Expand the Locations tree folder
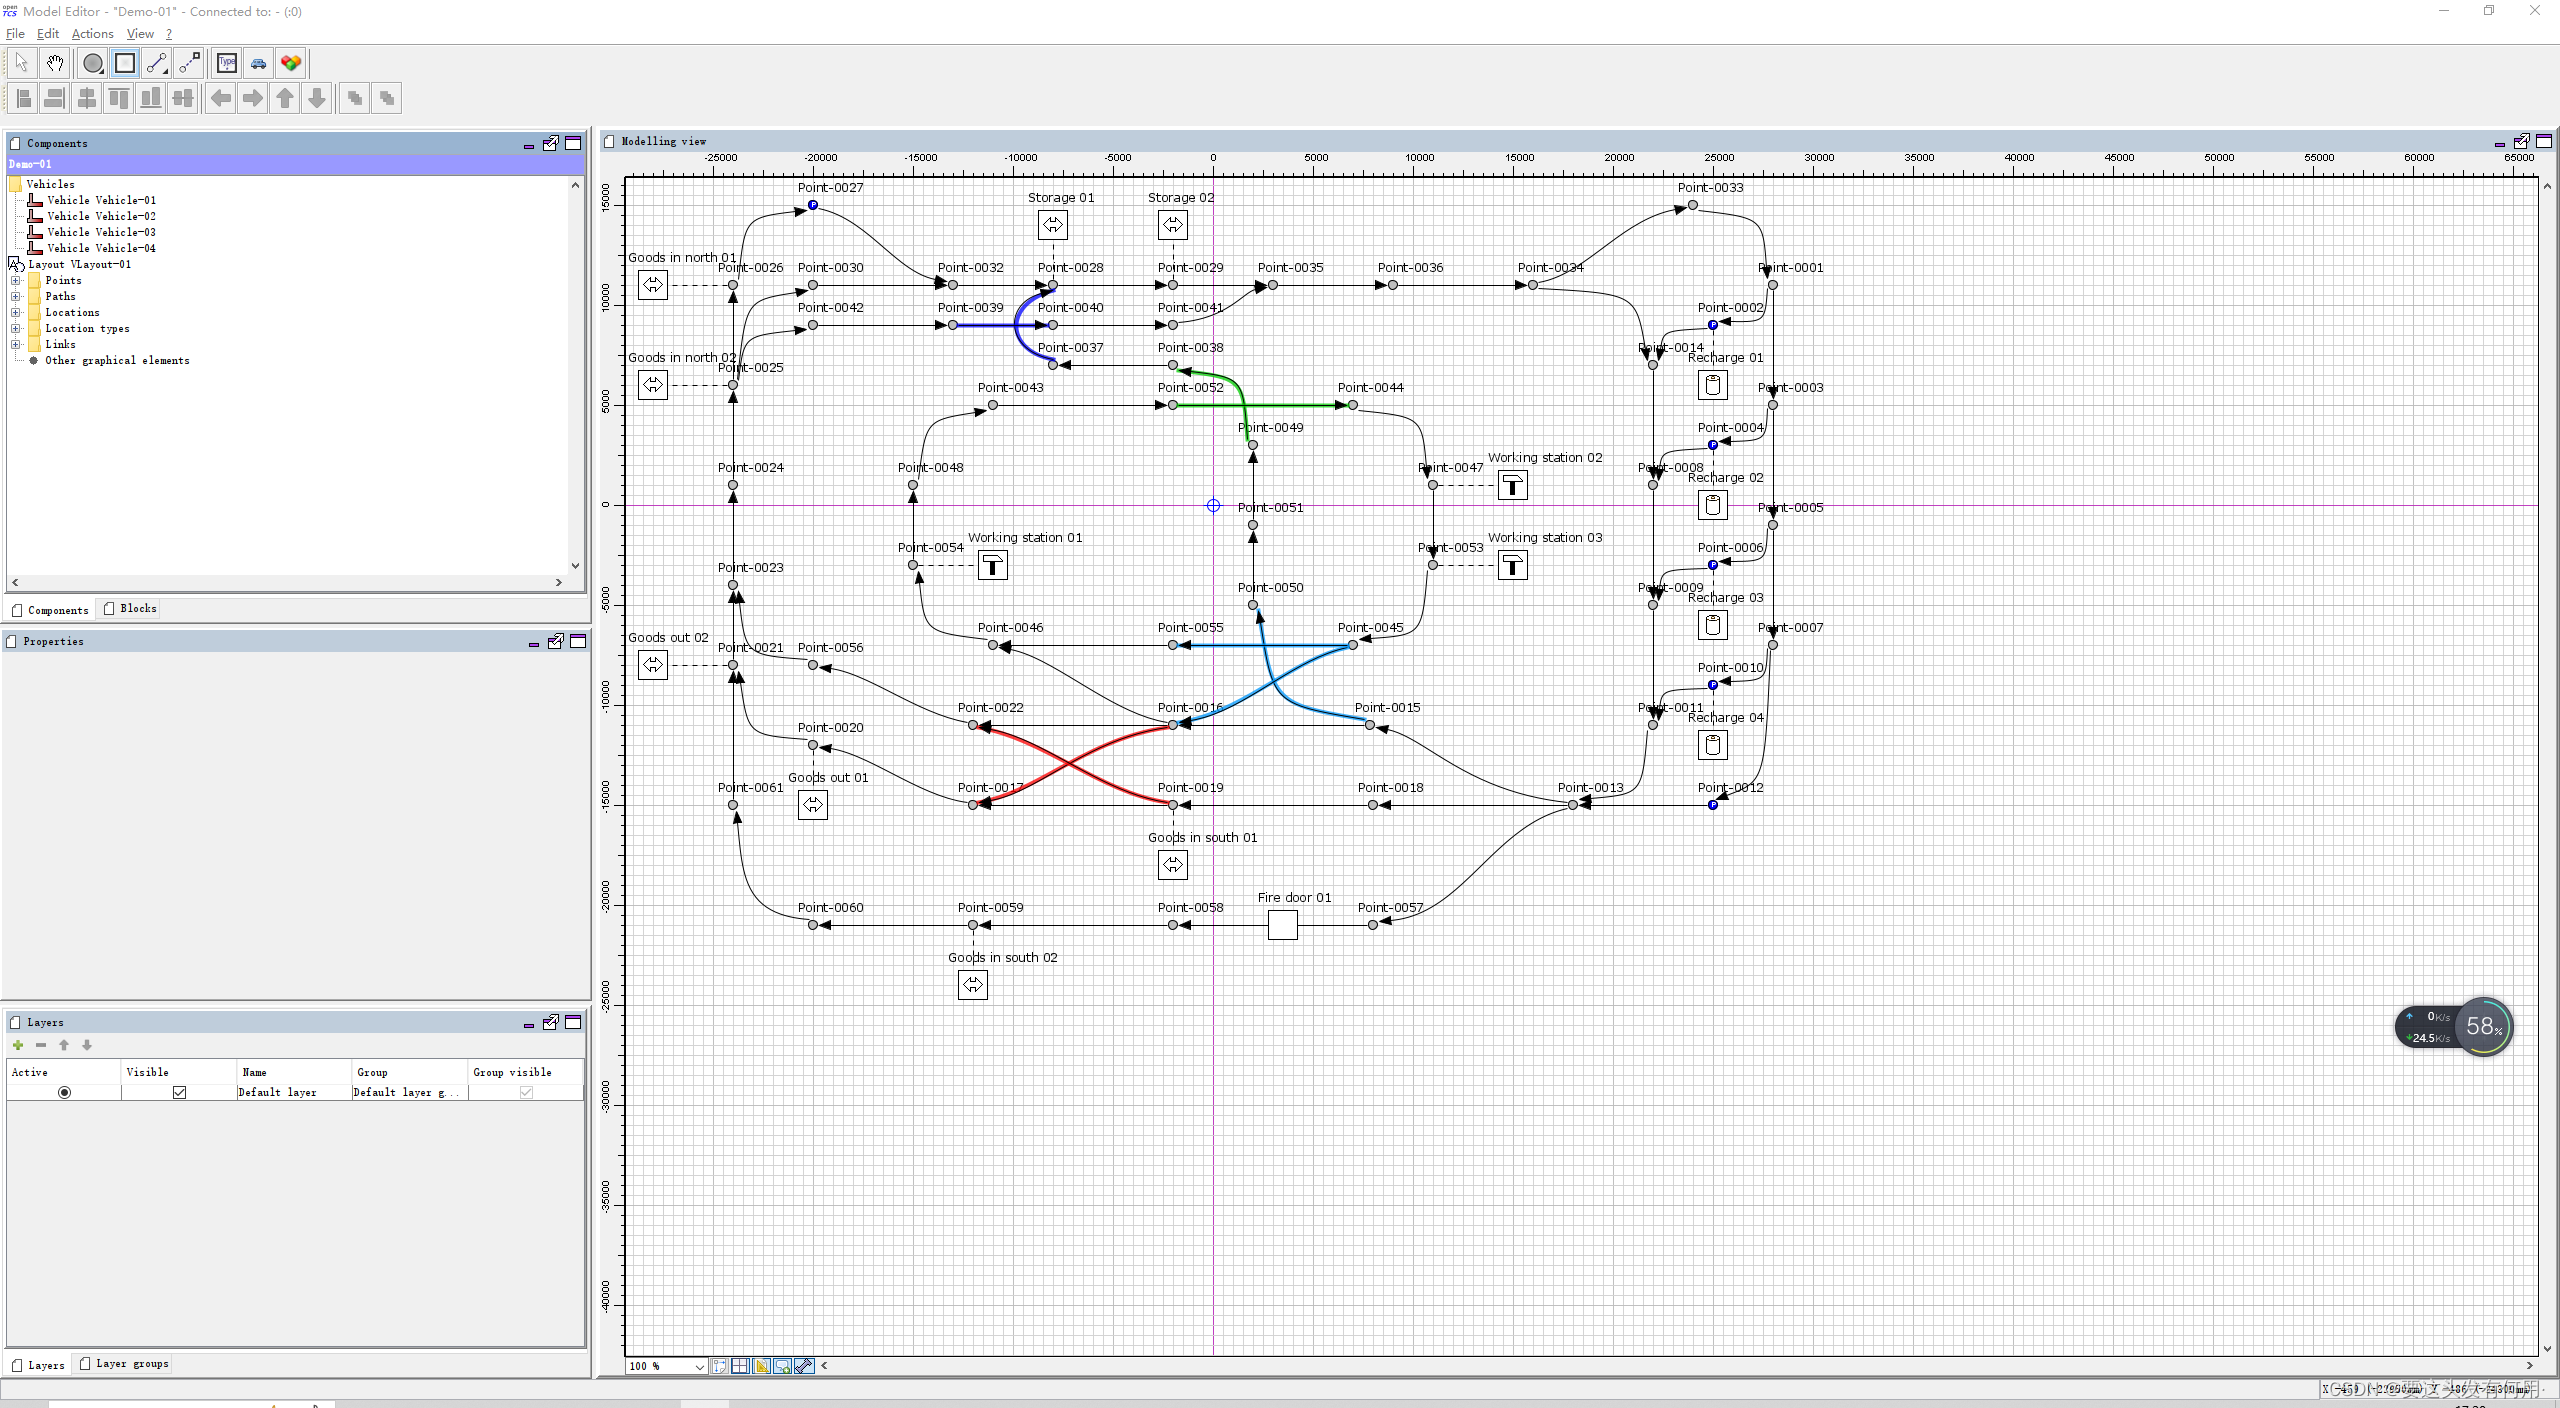2560x1408 pixels. coord(16,312)
